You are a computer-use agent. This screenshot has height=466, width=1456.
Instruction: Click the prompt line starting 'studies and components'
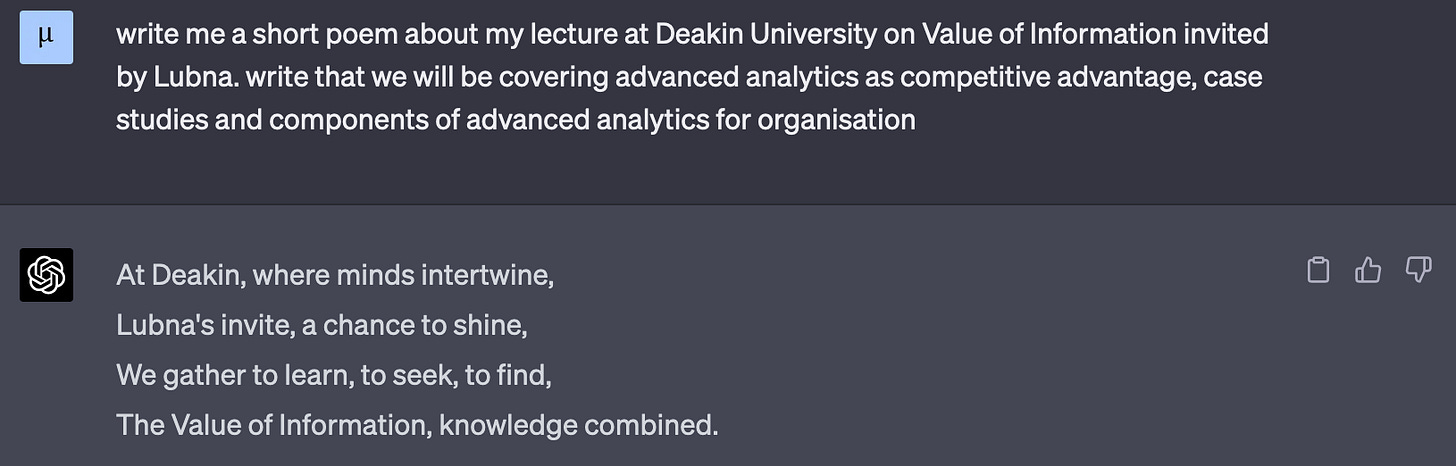click(515, 120)
